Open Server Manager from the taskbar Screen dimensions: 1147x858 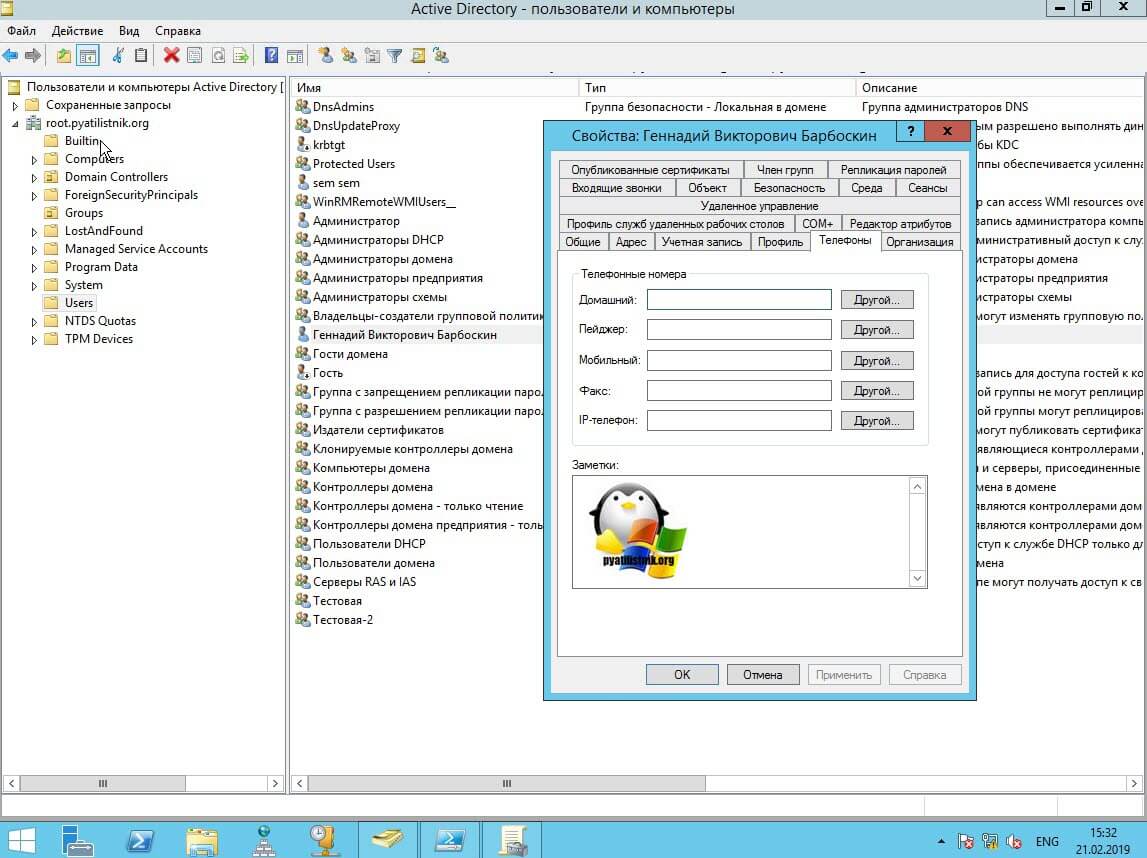tap(78, 839)
